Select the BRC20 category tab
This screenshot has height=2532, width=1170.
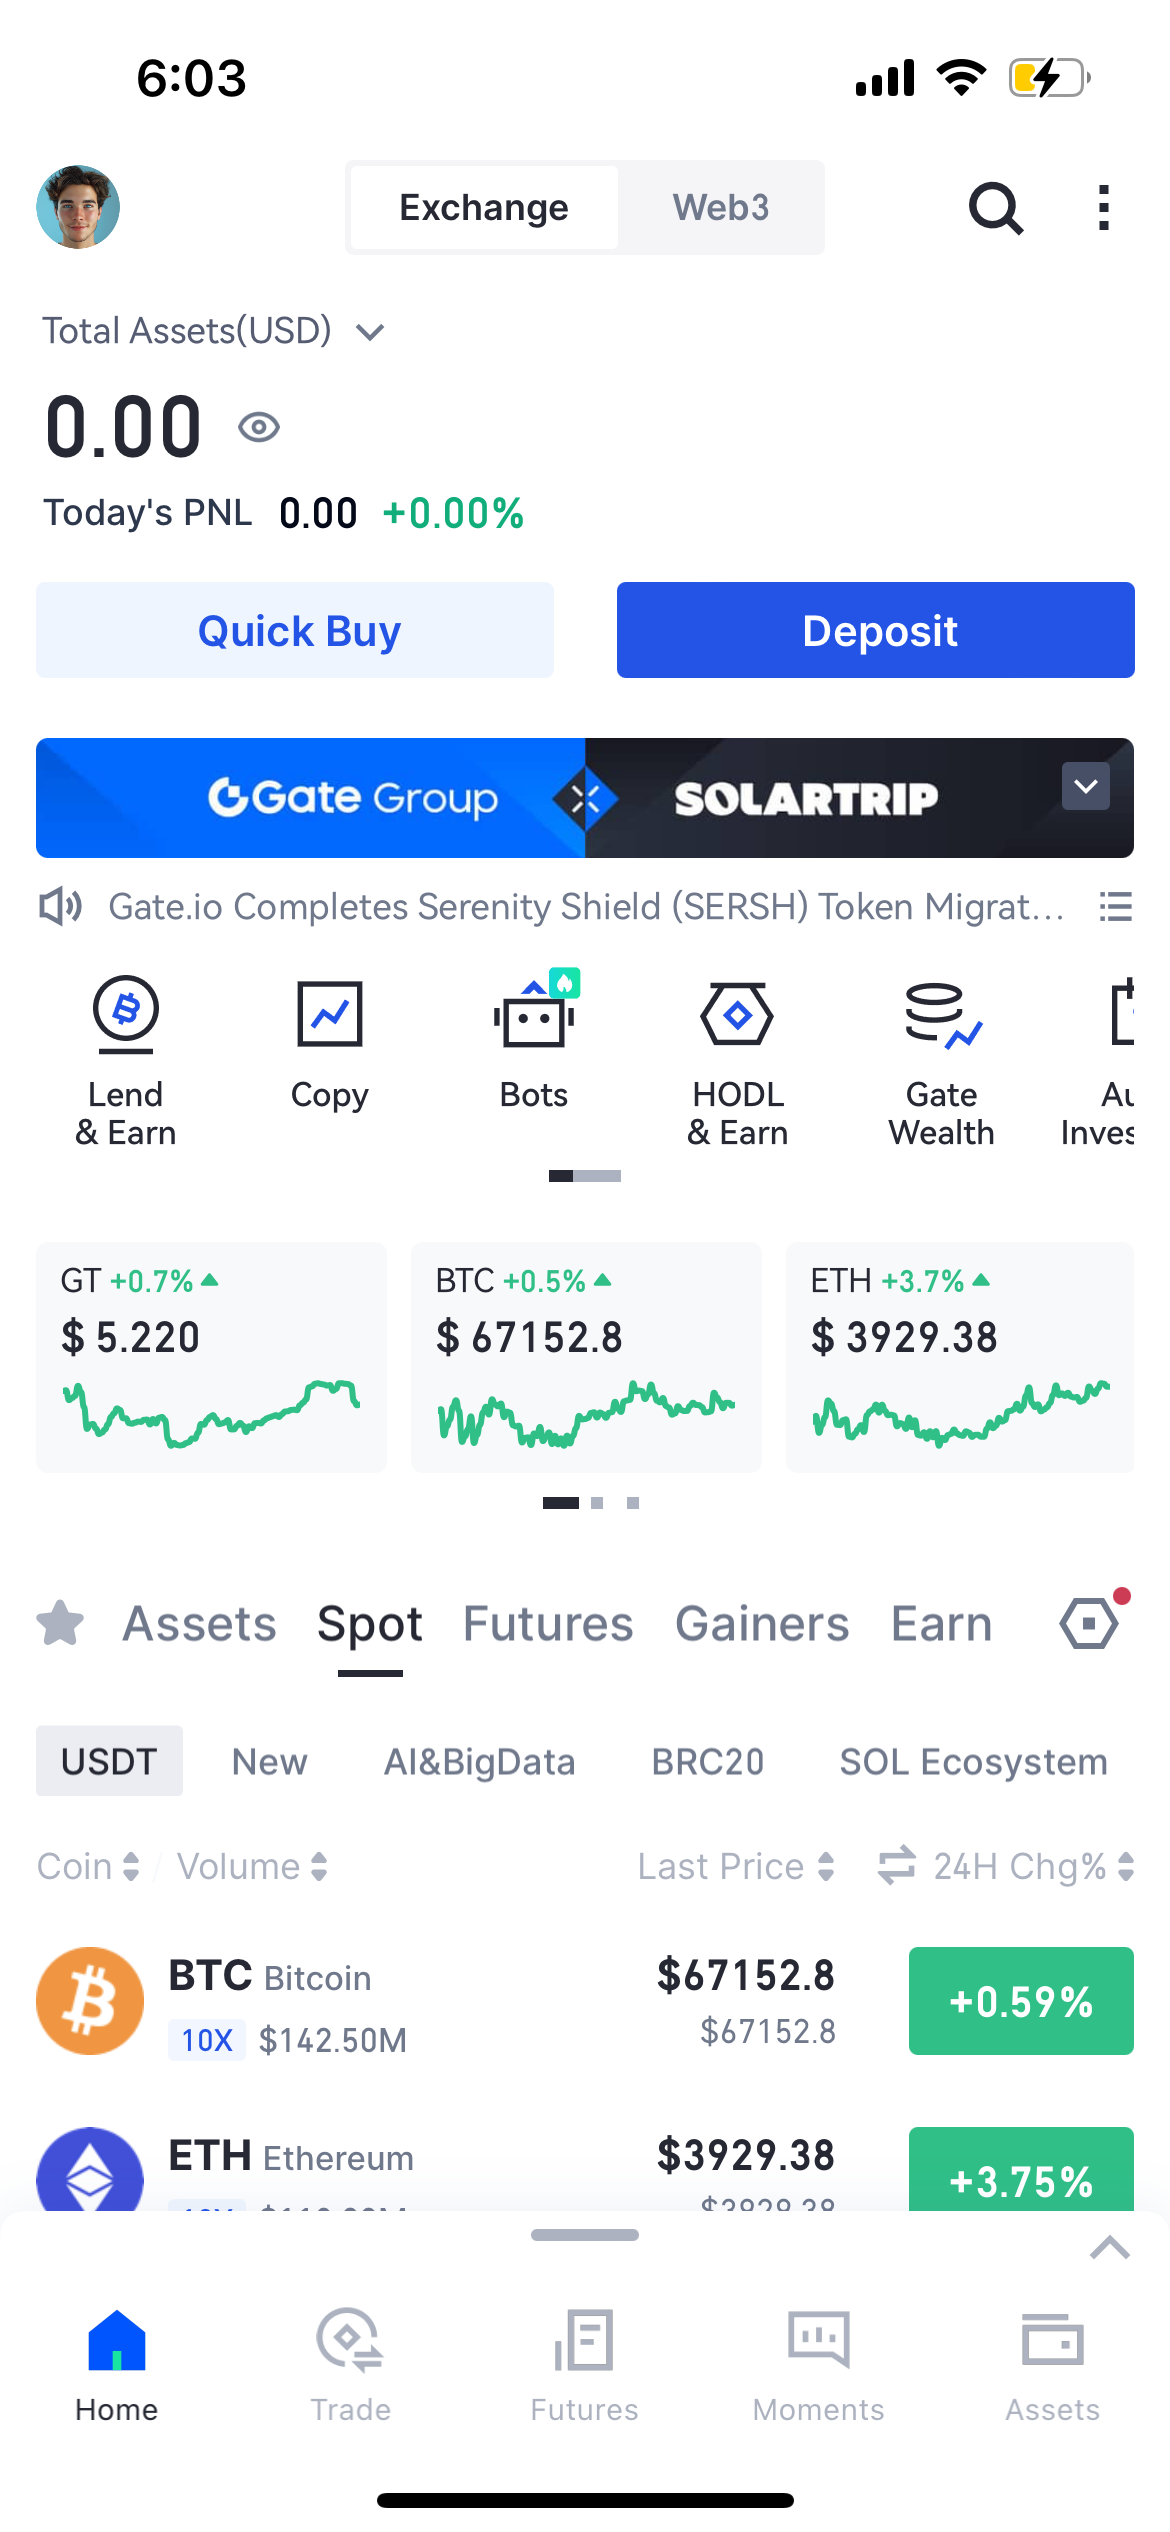pyautogui.click(x=707, y=1761)
